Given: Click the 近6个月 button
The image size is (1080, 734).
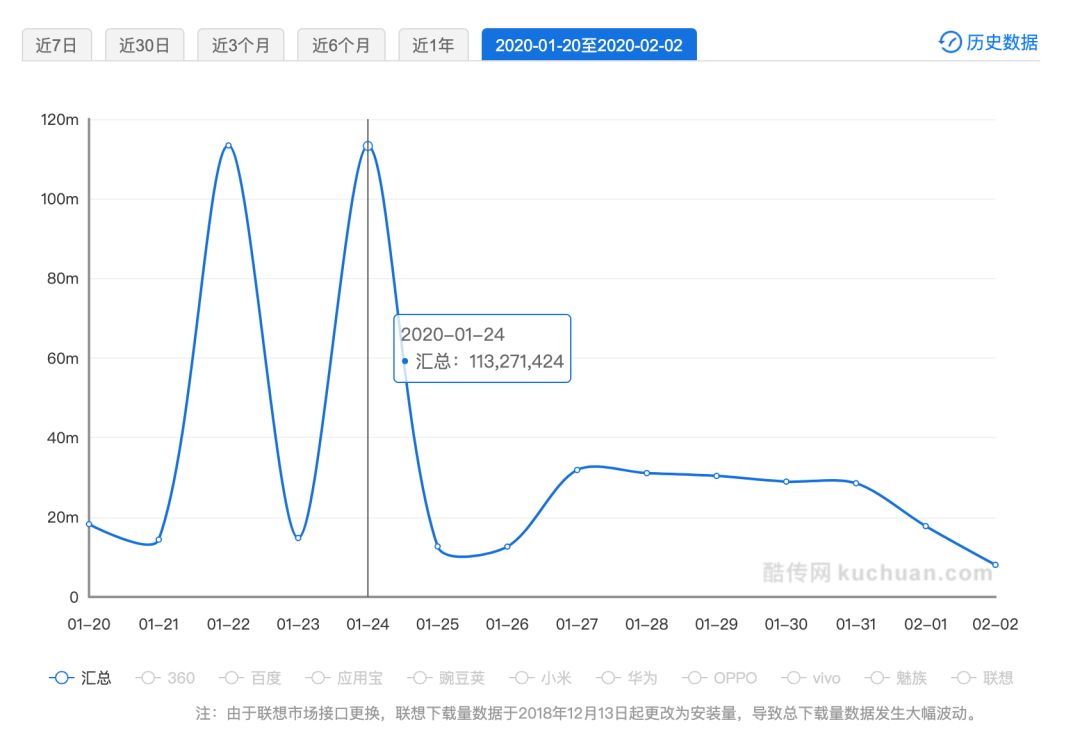Looking at the screenshot, I should [341, 44].
